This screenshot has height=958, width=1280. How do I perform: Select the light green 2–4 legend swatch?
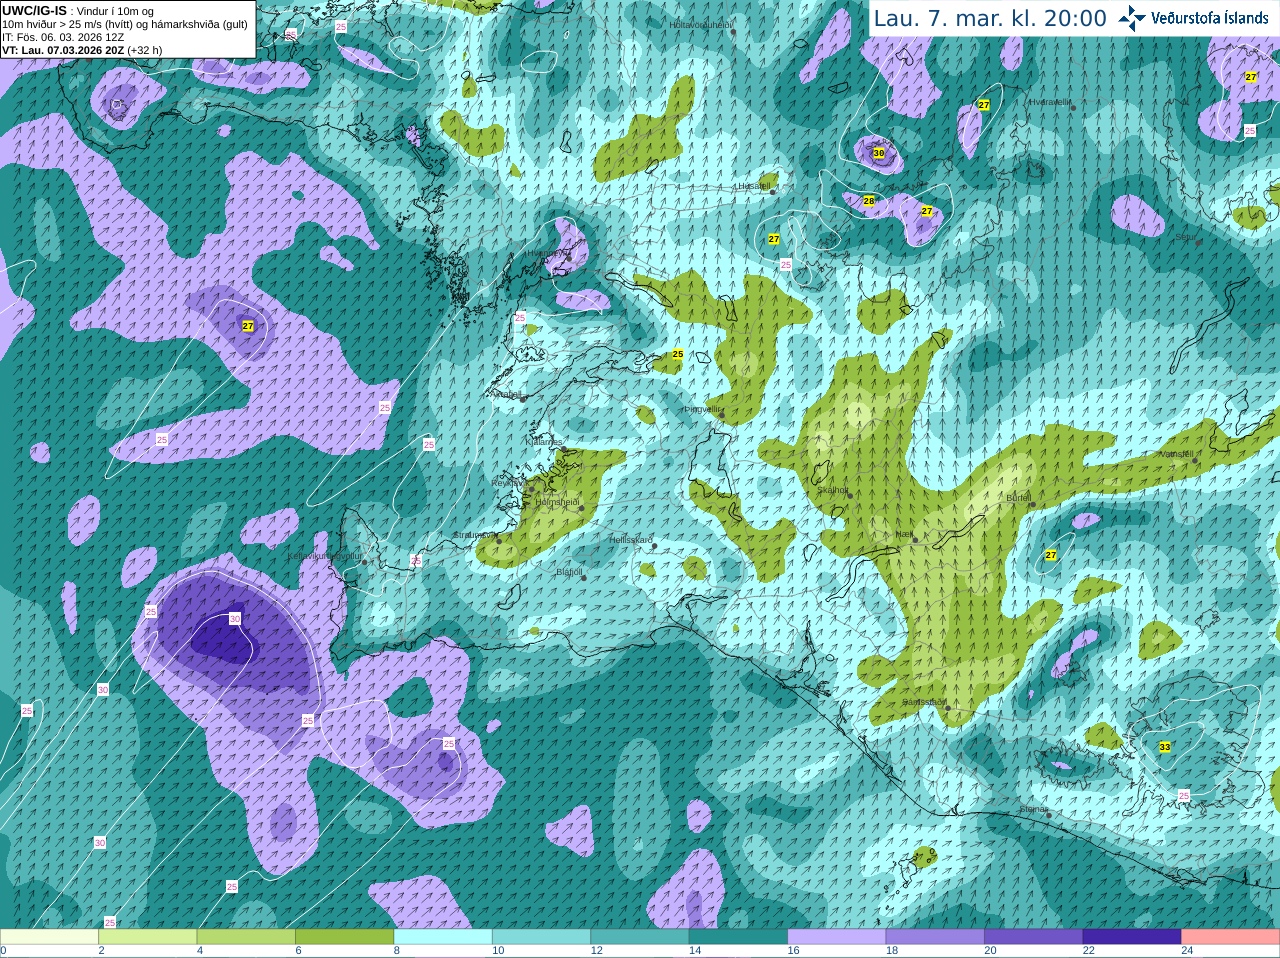point(147,937)
